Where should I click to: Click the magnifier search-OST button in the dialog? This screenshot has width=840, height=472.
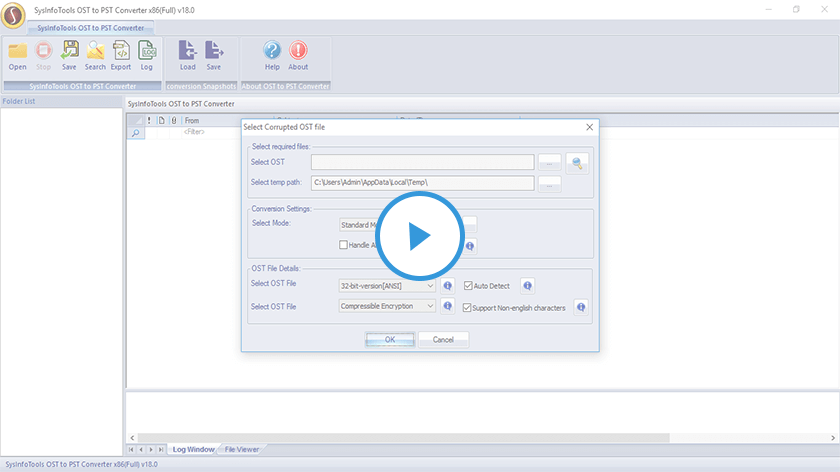coord(577,162)
